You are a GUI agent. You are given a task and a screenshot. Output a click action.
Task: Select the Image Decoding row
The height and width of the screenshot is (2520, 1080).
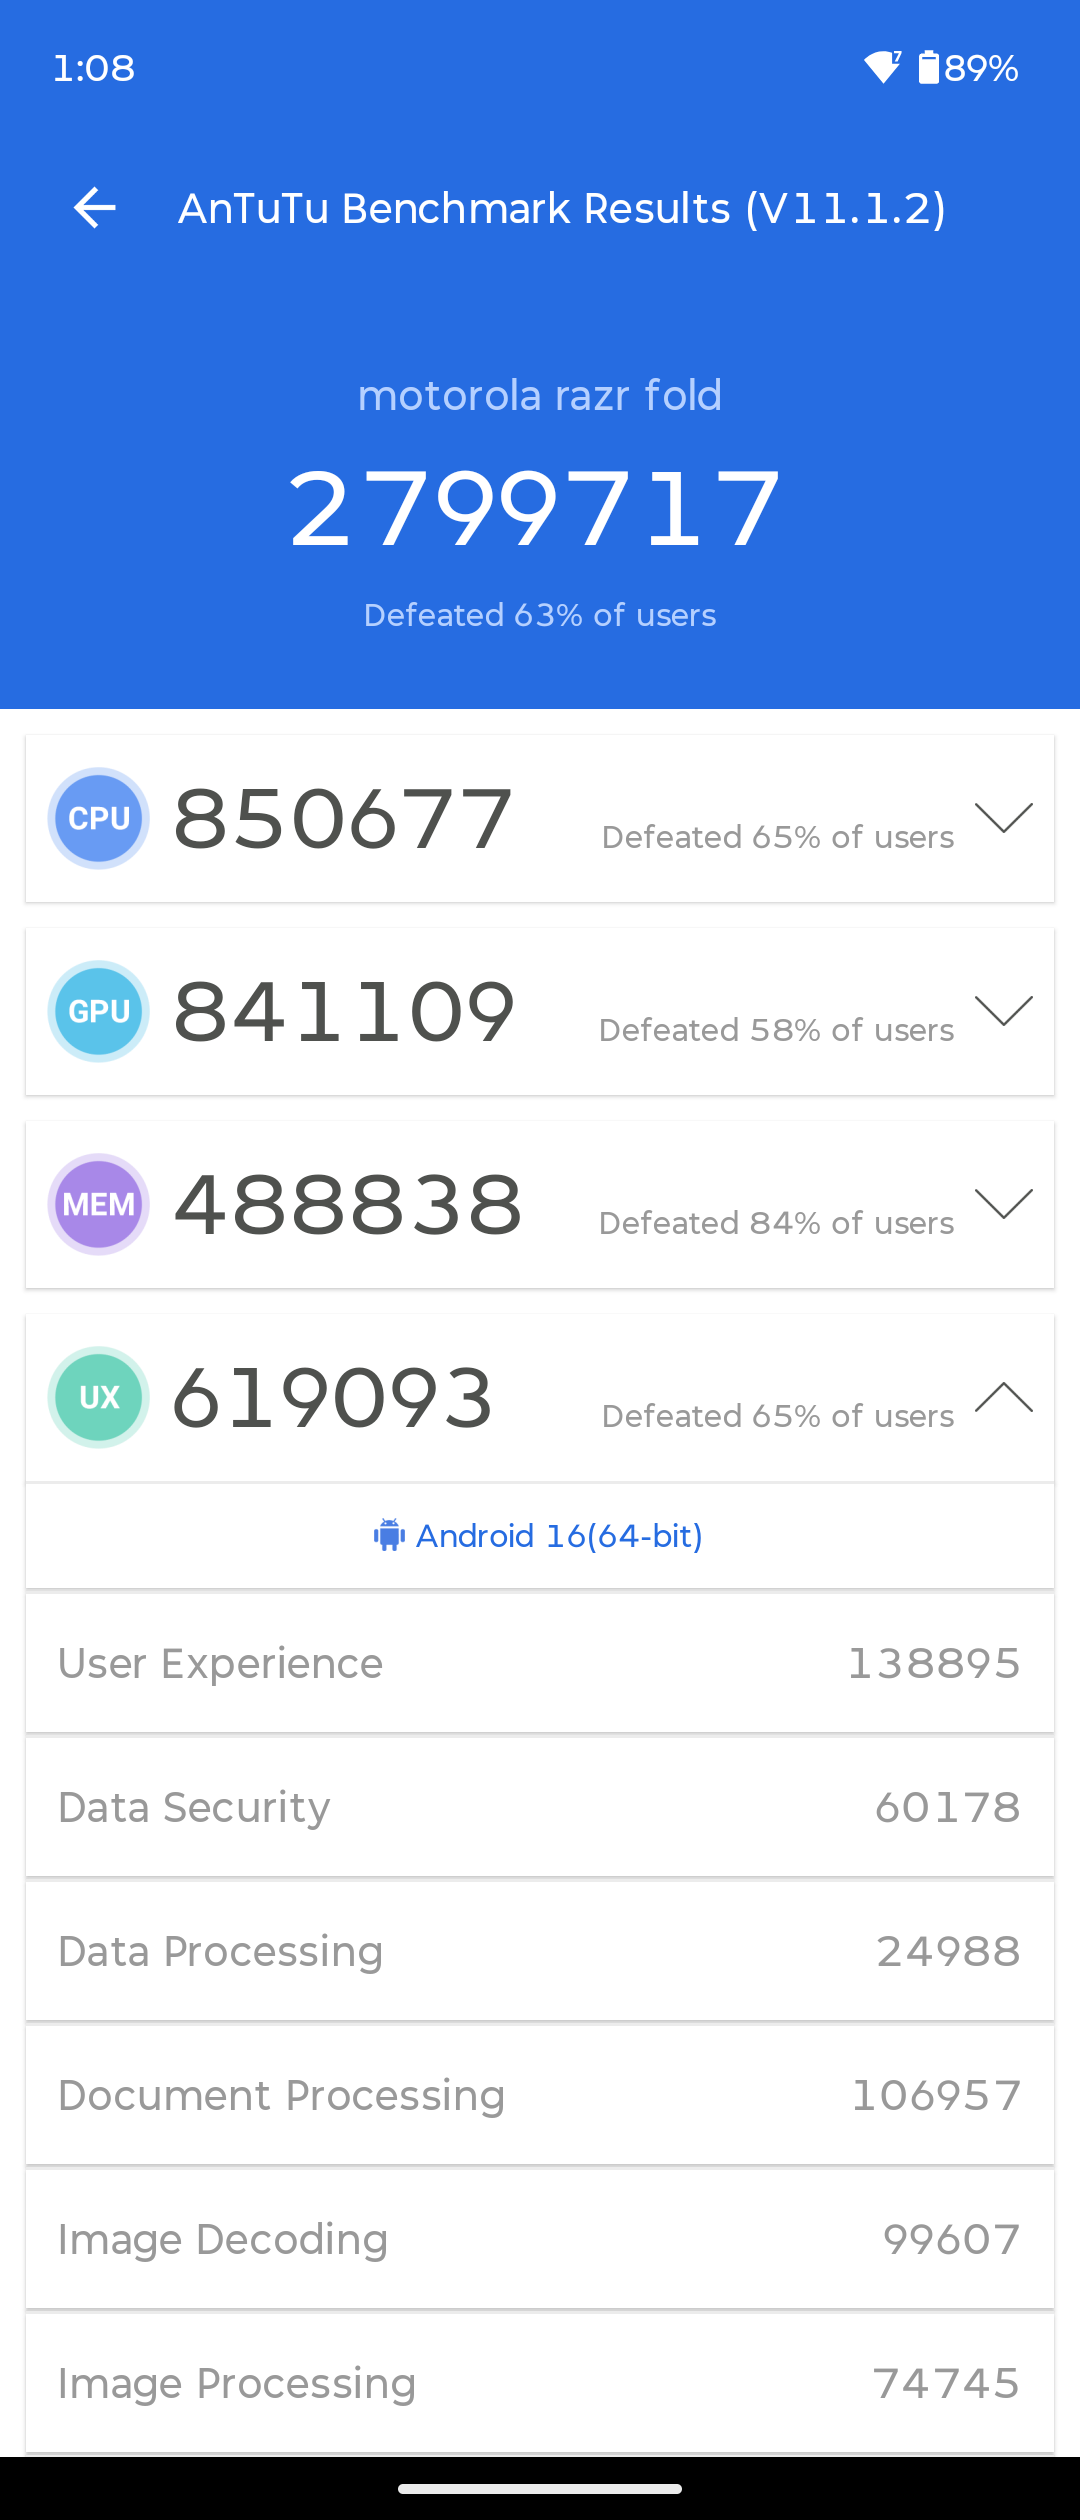[x=540, y=2239]
